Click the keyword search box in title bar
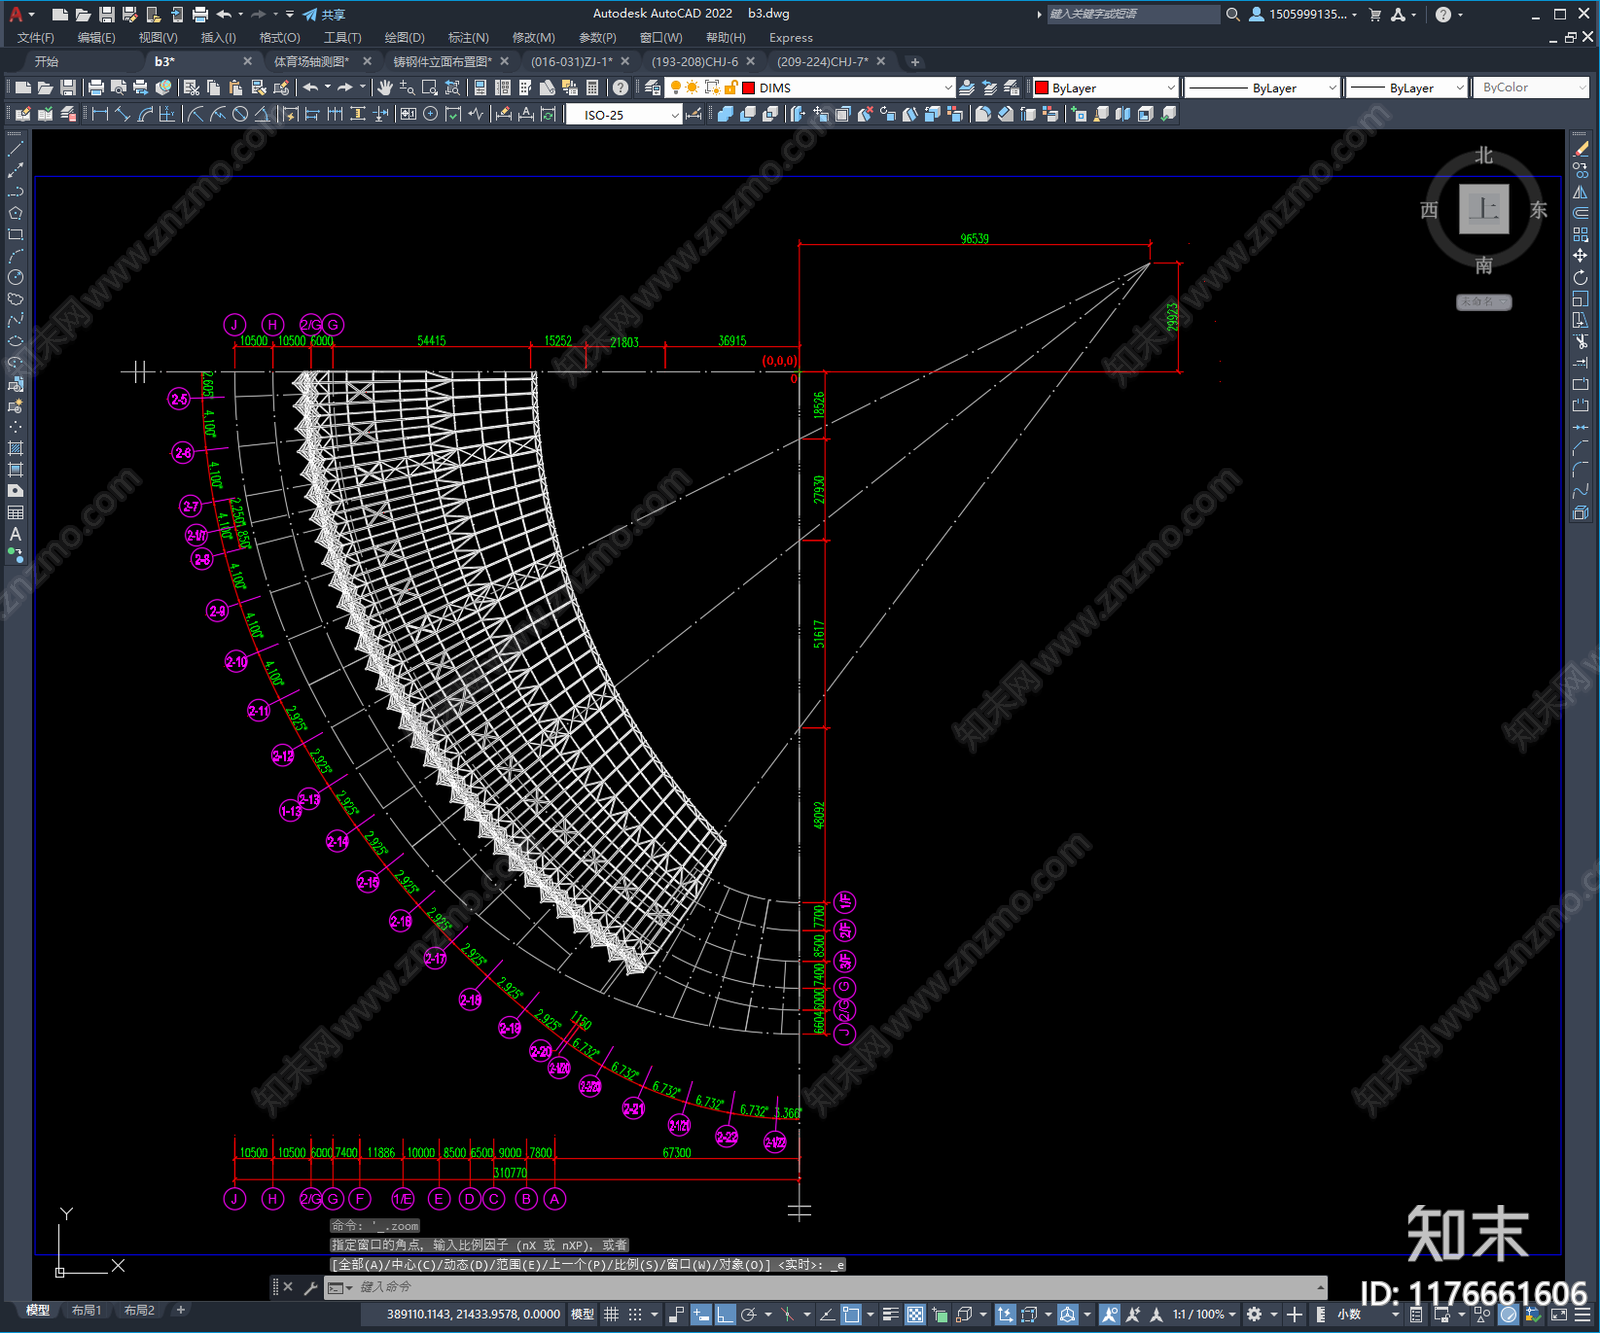The image size is (1600, 1333). point(1133,14)
